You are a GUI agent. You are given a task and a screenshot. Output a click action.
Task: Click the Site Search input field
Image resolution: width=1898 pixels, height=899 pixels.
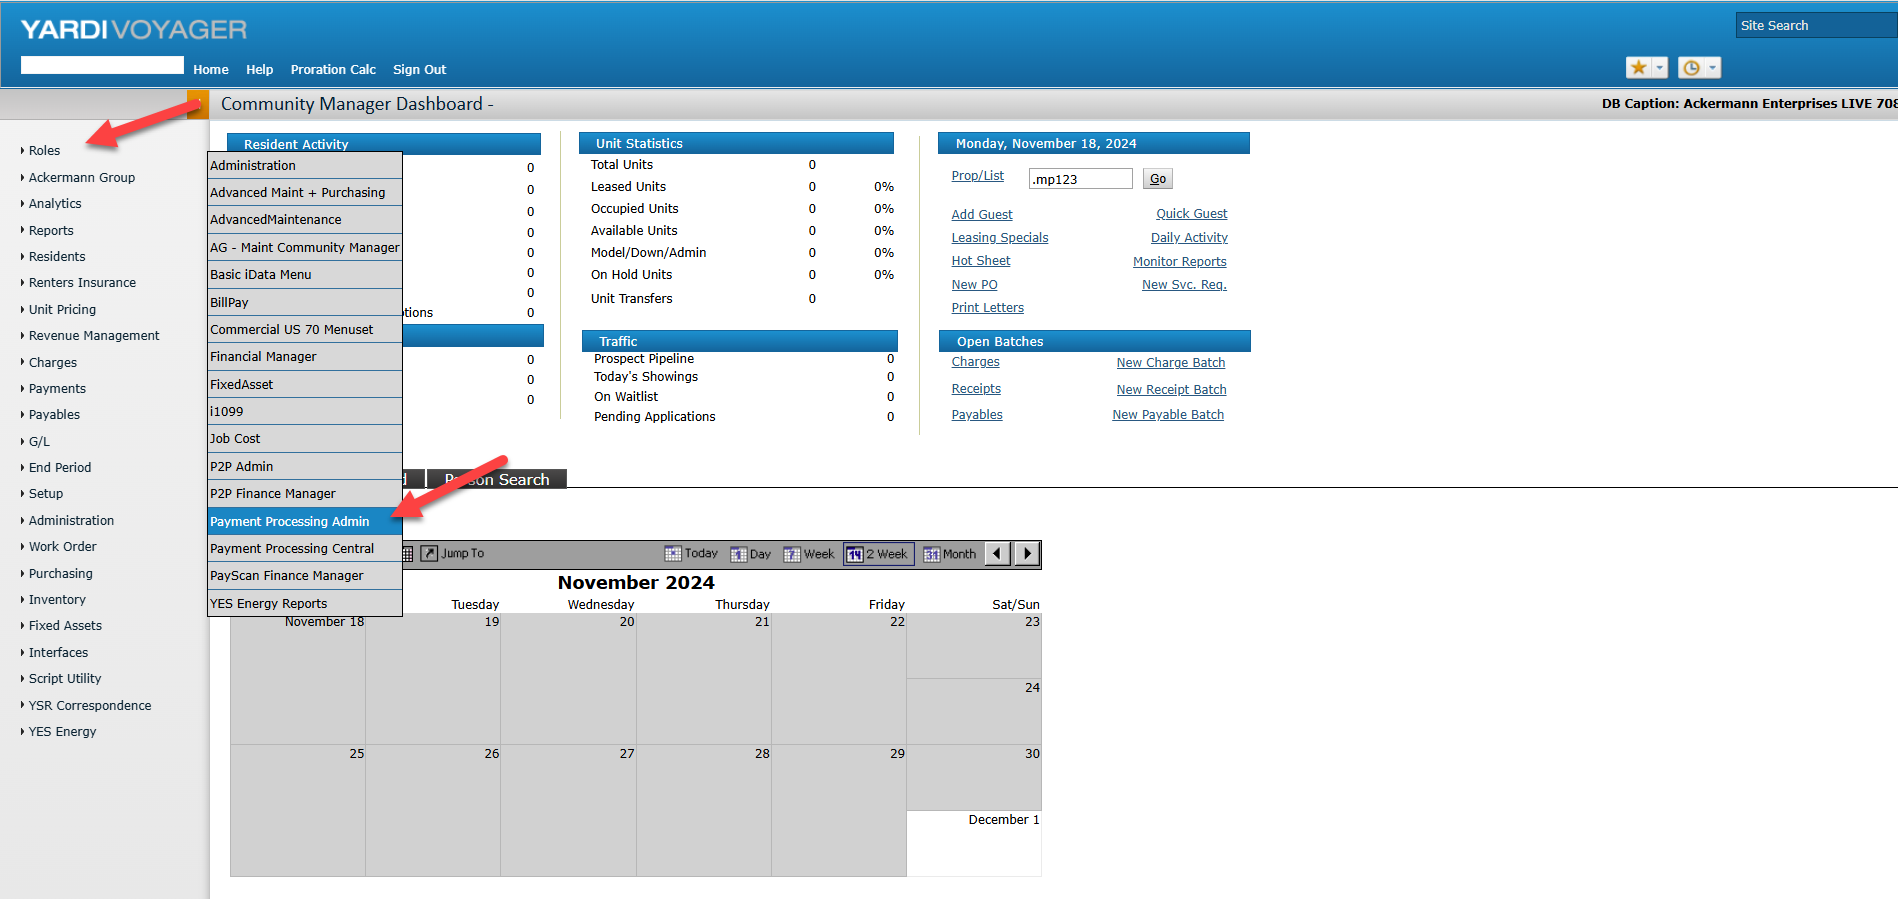pos(1815,26)
